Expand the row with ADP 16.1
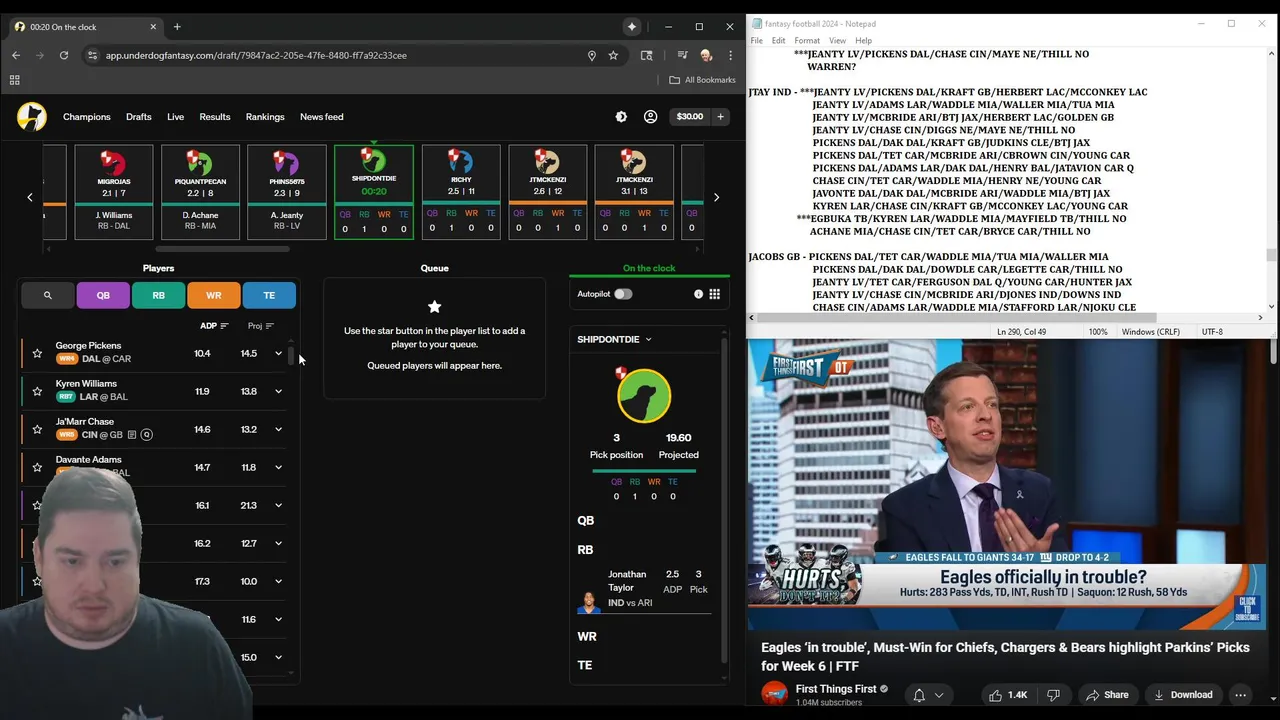Screen dimensions: 1280x720 279,505
